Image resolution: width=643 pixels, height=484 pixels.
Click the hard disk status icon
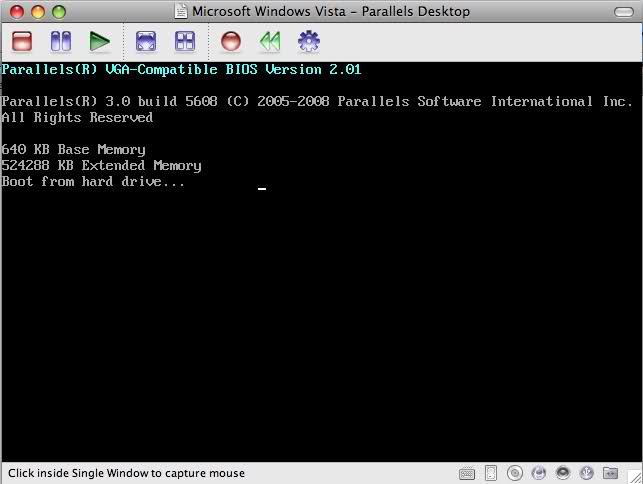[x=491, y=473]
